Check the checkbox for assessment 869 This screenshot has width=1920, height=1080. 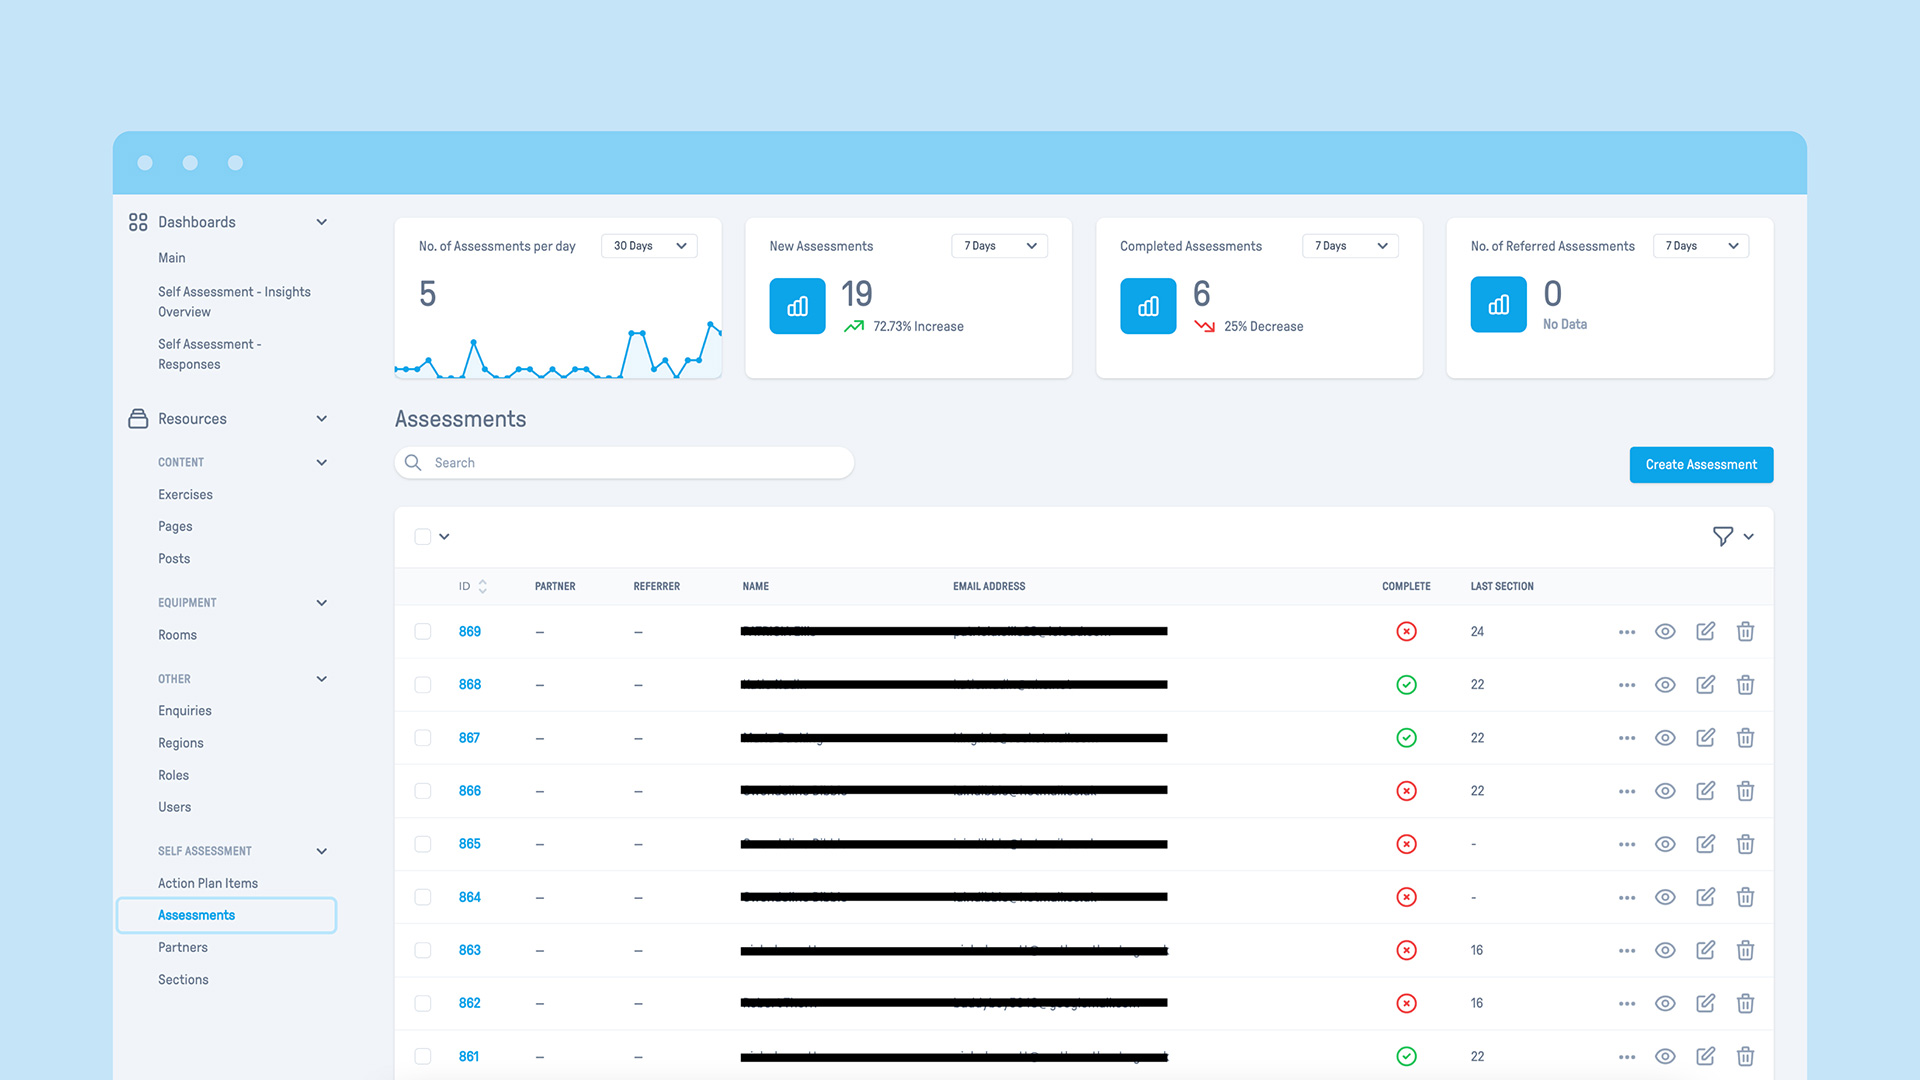(423, 632)
